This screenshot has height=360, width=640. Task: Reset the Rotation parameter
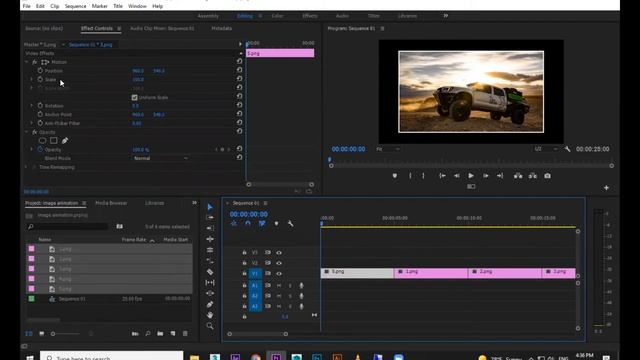[x=239, y=105]
